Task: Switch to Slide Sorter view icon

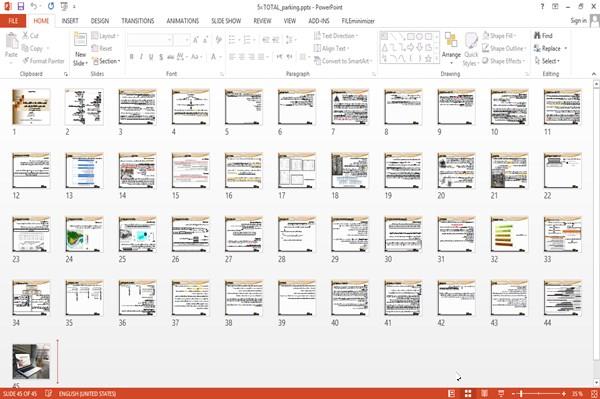Action: point(468,393)
